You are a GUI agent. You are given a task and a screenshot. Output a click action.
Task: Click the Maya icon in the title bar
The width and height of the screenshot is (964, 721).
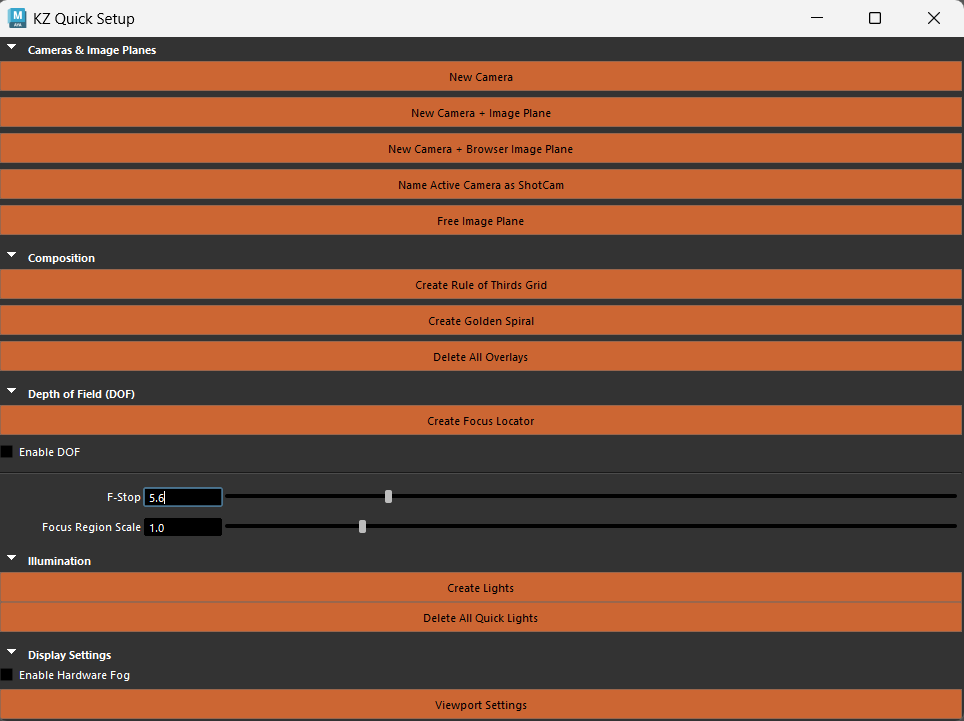(x=17, y=18)
